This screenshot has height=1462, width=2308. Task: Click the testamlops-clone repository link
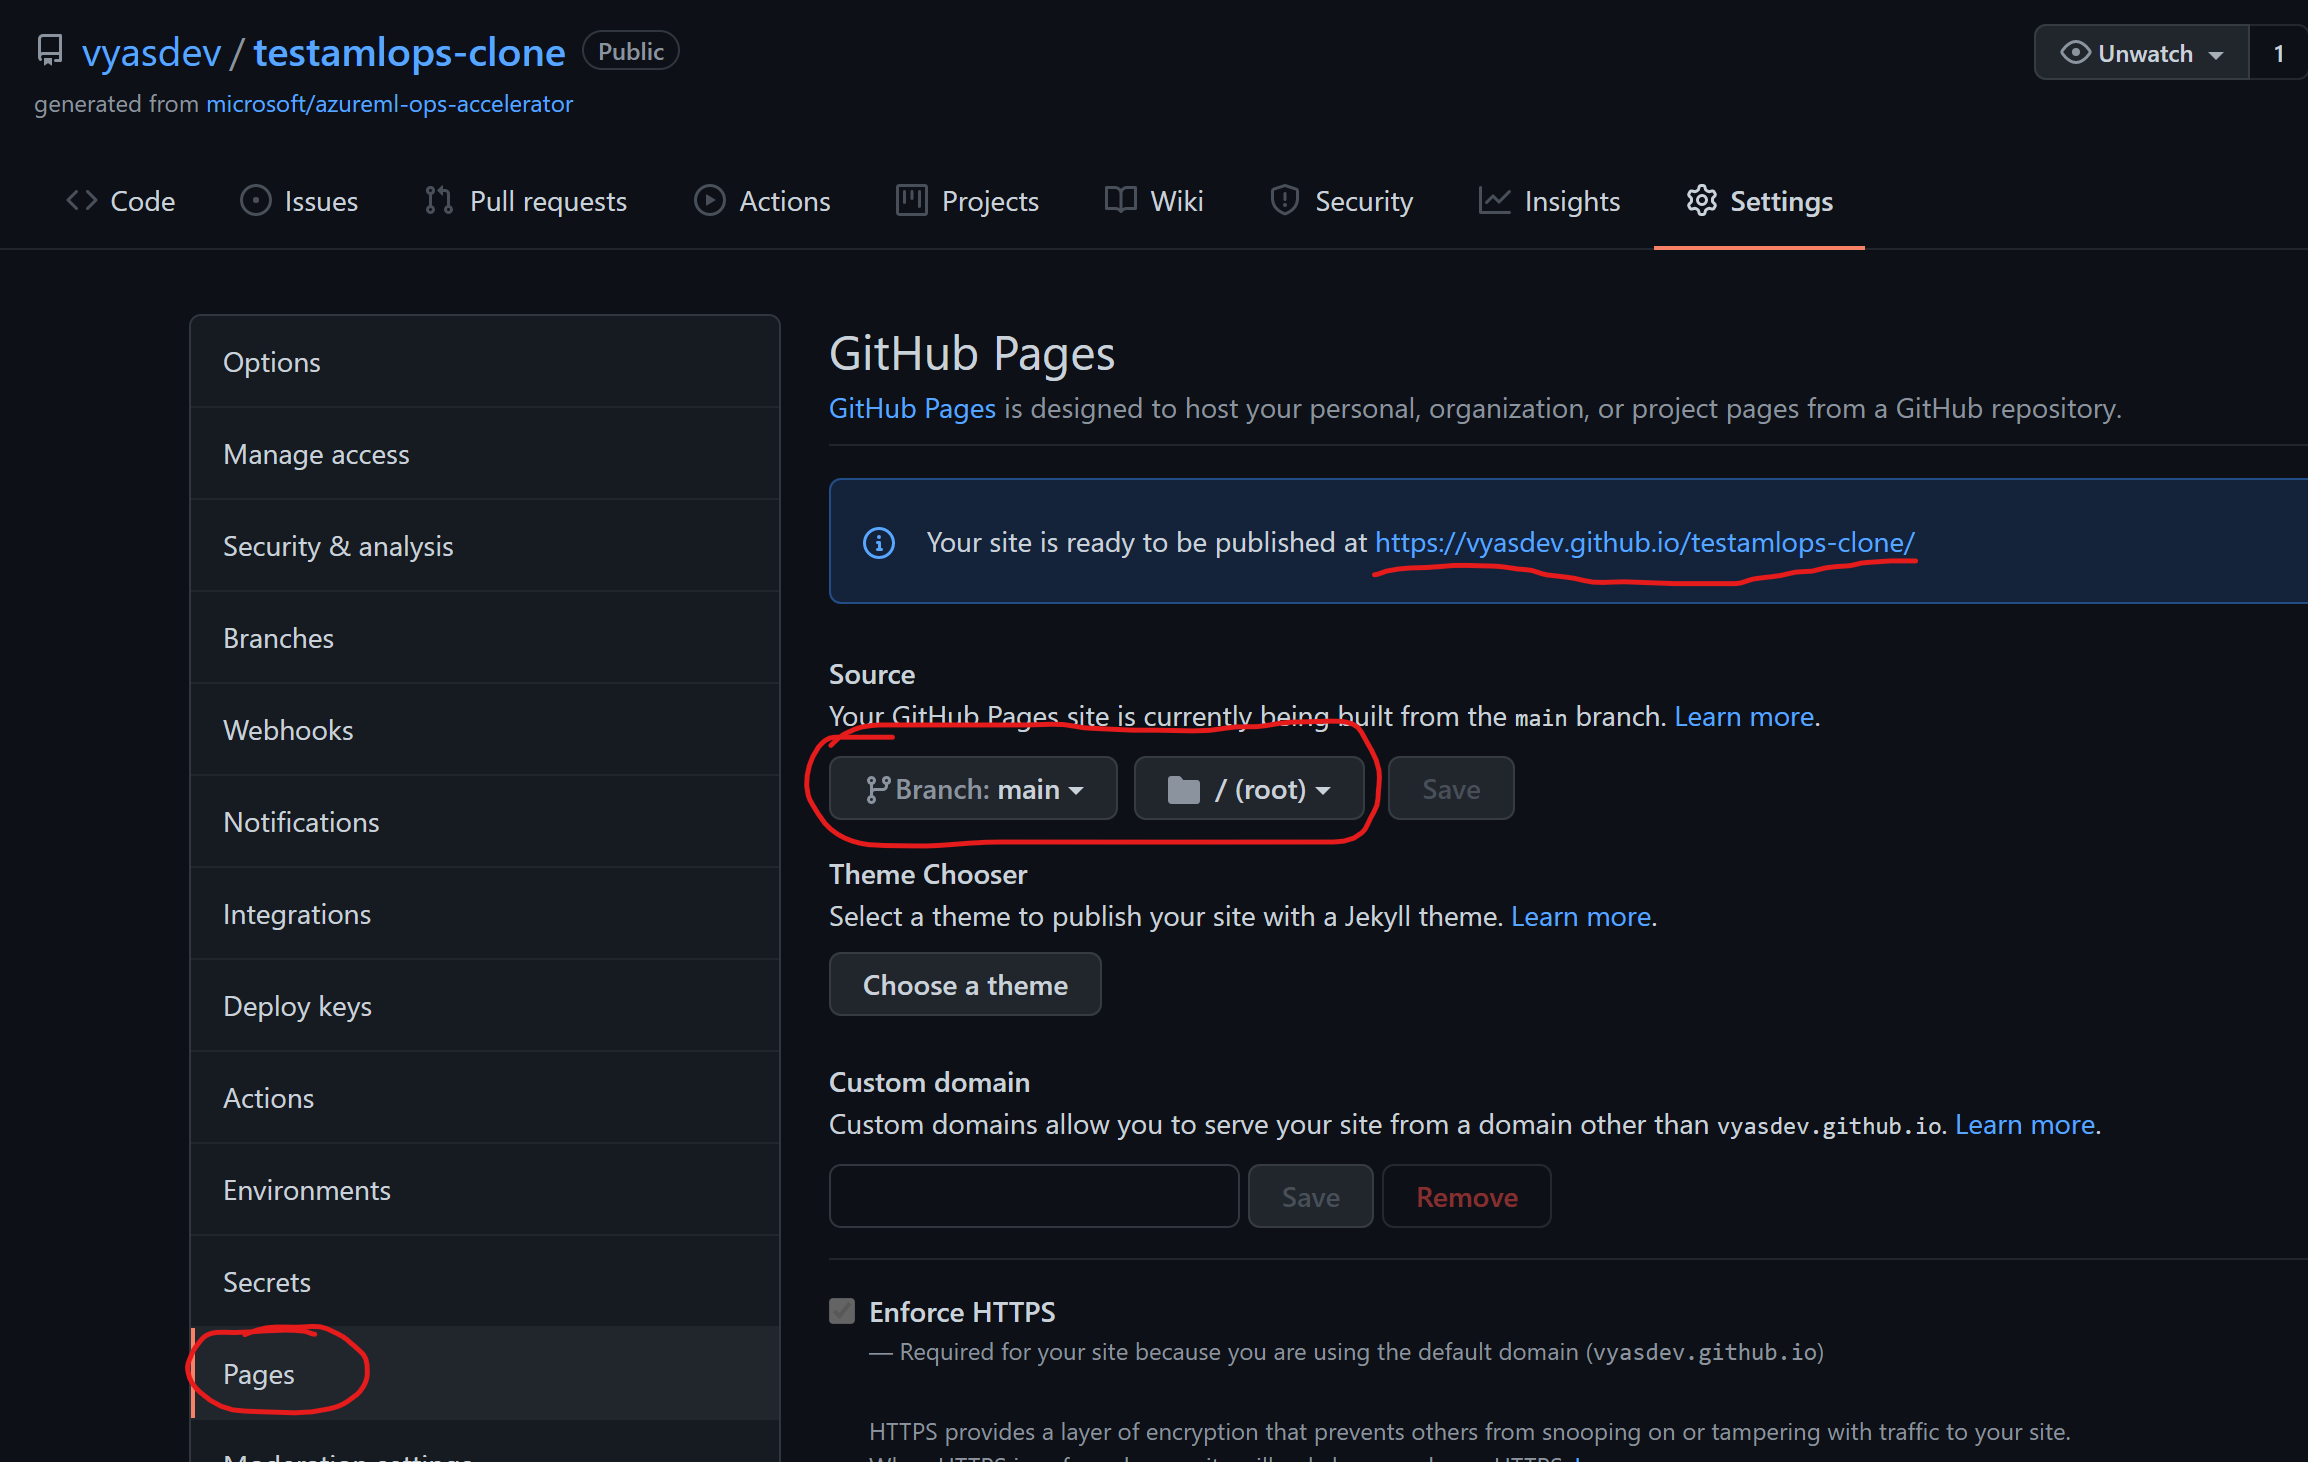tap(409, 52)
